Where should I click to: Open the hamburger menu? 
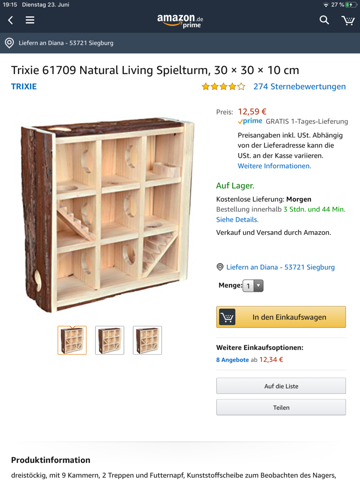pos(30,20)
